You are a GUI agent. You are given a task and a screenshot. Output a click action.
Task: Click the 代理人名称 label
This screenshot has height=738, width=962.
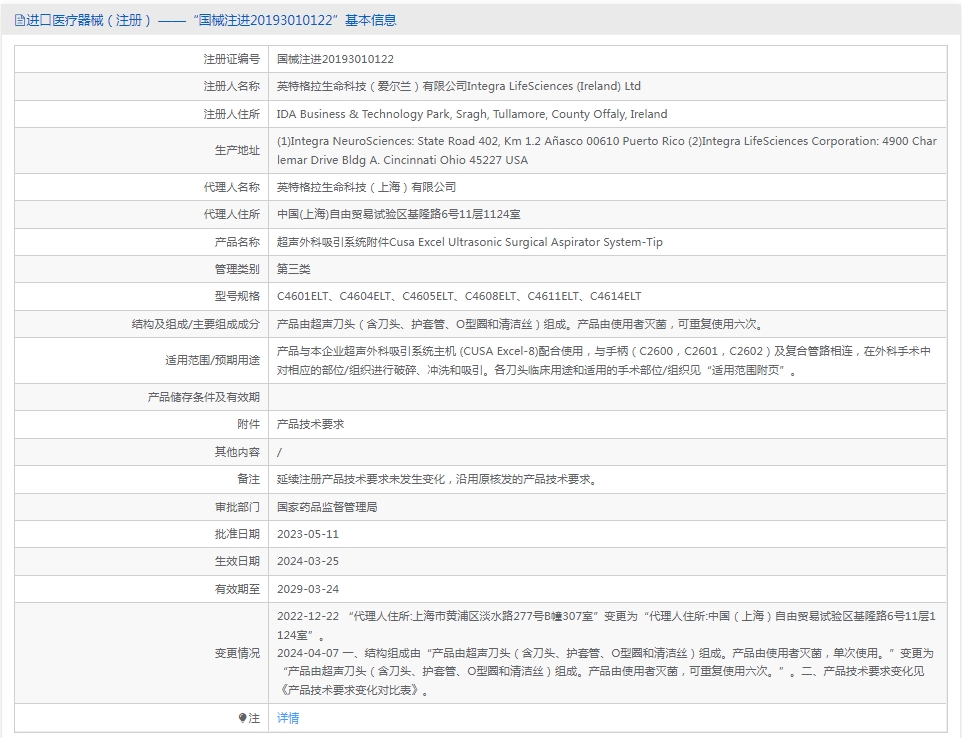(x=231, y=187)
